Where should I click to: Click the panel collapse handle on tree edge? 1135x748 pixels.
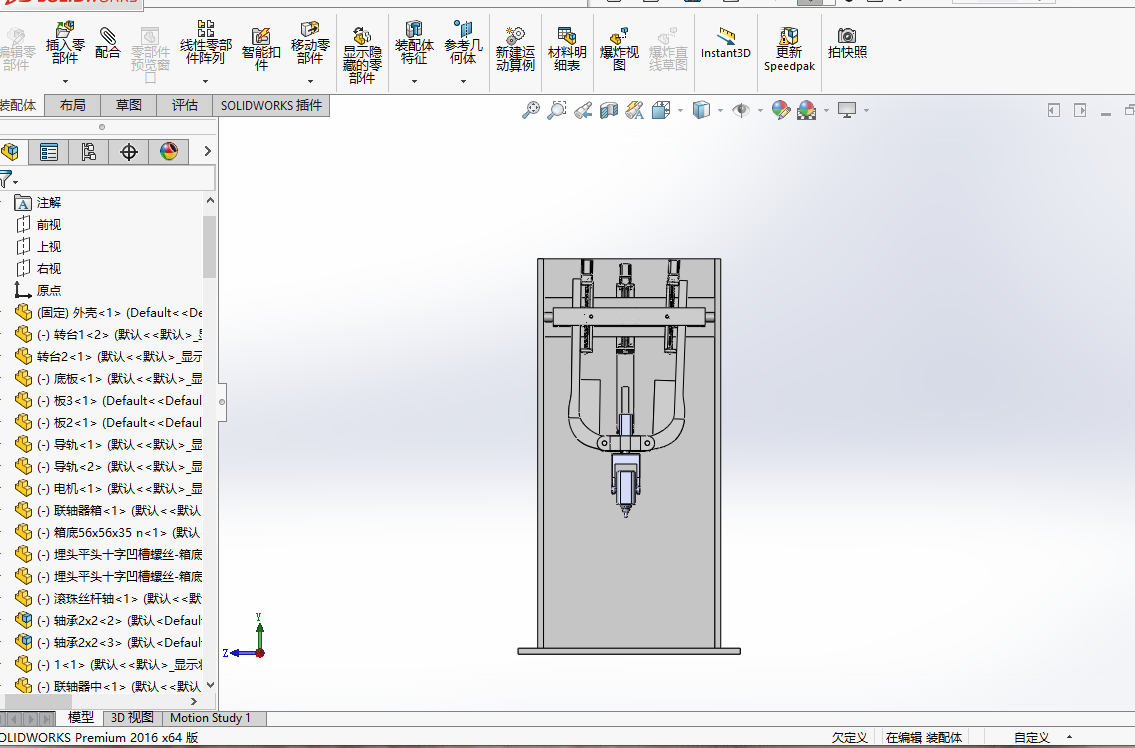point(222,402)
